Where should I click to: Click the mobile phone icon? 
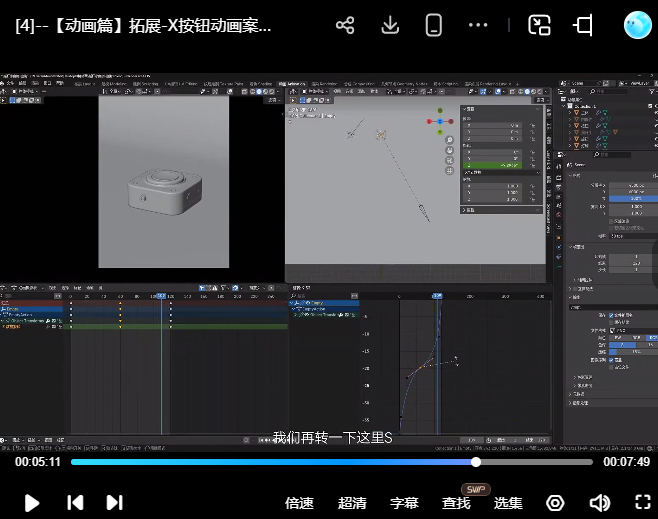coord(434,26)
